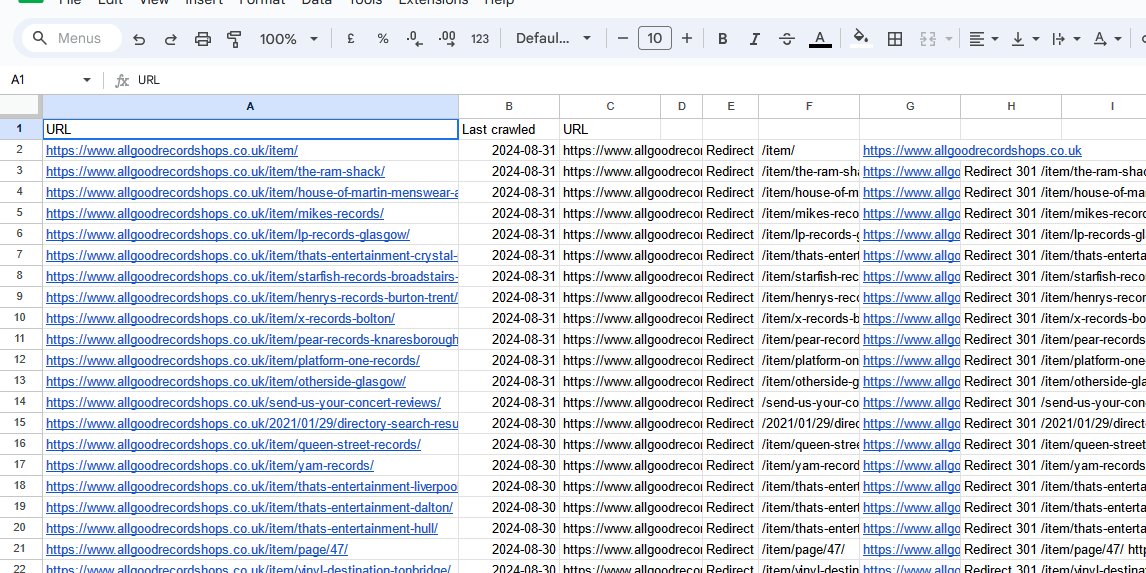This screenshot has width=1146, height=573.
Task: Click the Redo icon
Action: (x=171, y=39)
